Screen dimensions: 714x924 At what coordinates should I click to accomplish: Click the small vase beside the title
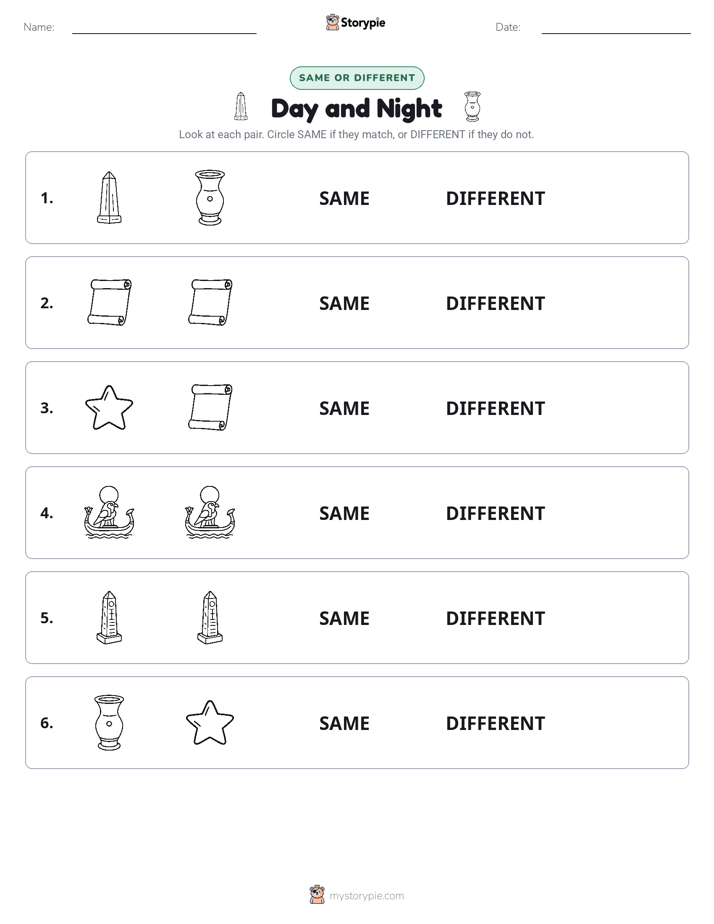tap(472, 107)
